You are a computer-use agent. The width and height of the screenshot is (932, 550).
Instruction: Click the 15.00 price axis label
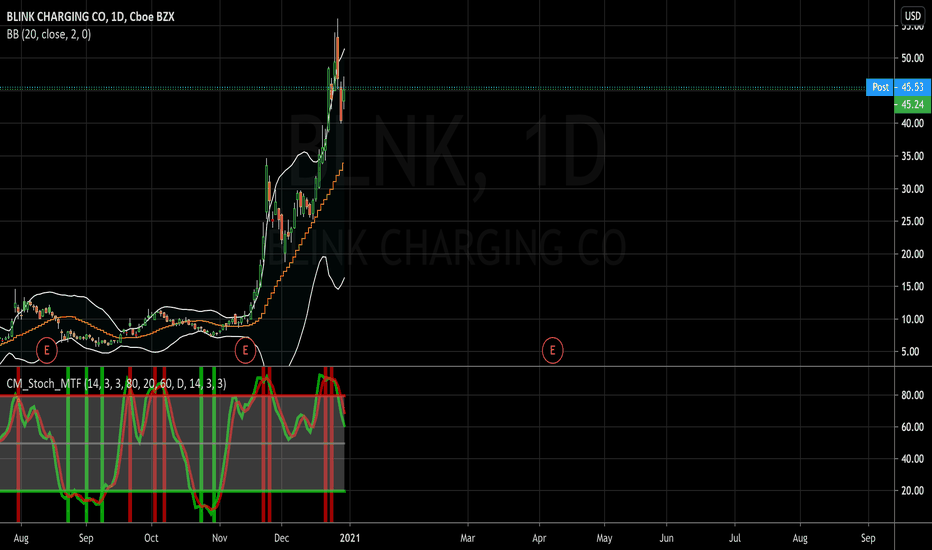912,287
